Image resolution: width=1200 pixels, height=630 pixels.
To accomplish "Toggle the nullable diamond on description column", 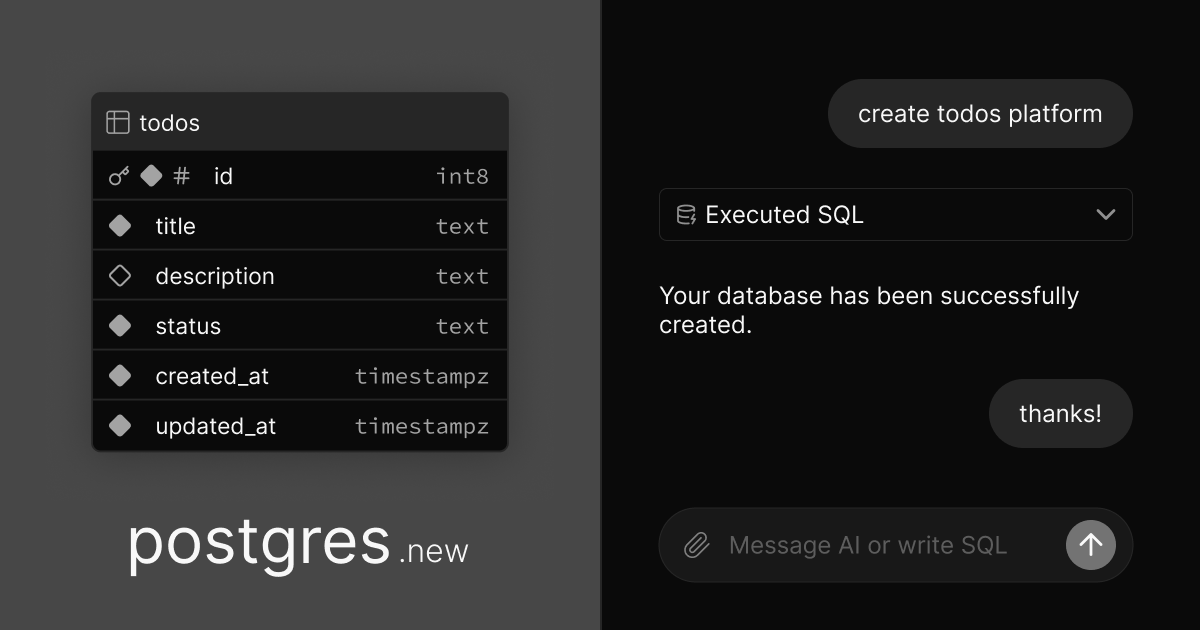I will pyautogui.click(x=120, y=275).
